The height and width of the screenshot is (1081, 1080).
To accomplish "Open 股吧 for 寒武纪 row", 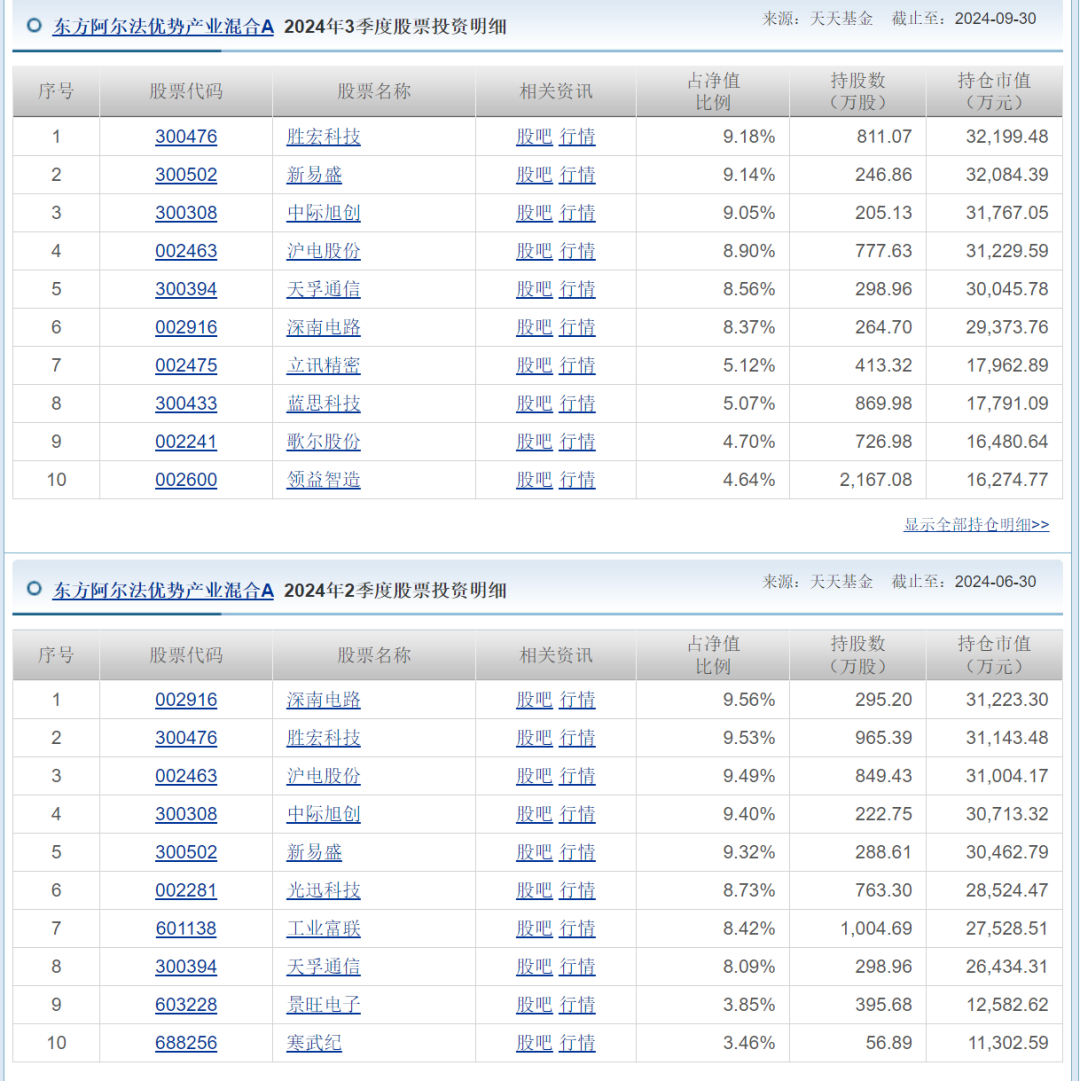I will click(x=534, y=1043).
